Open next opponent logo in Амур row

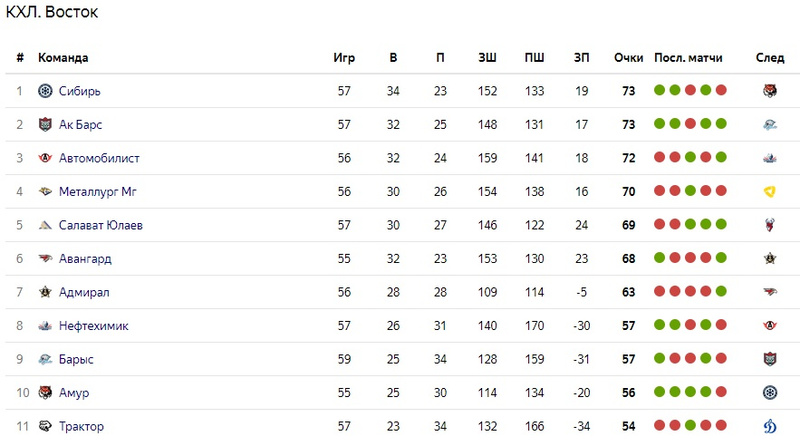tap(770, 393)
